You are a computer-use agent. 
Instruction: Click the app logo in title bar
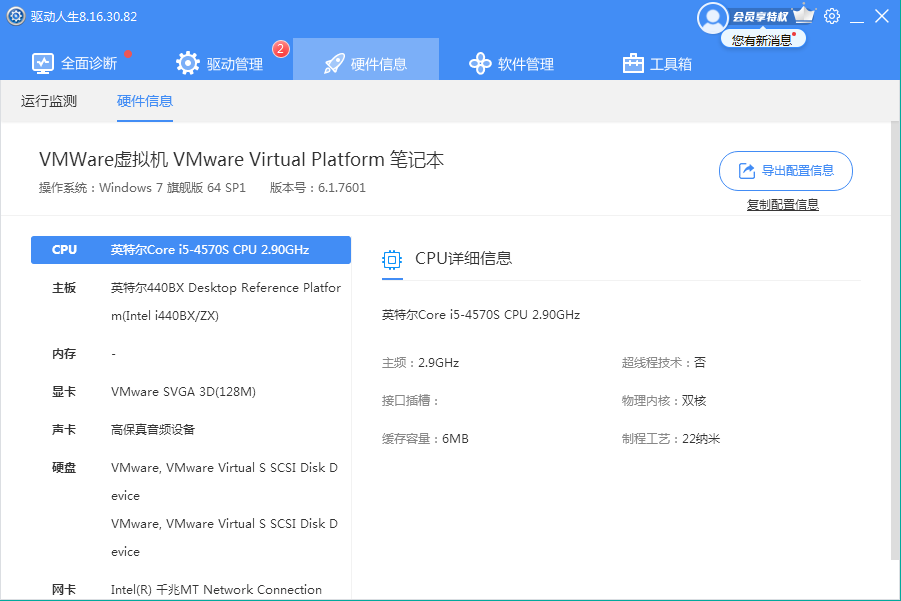click(15, 16)
